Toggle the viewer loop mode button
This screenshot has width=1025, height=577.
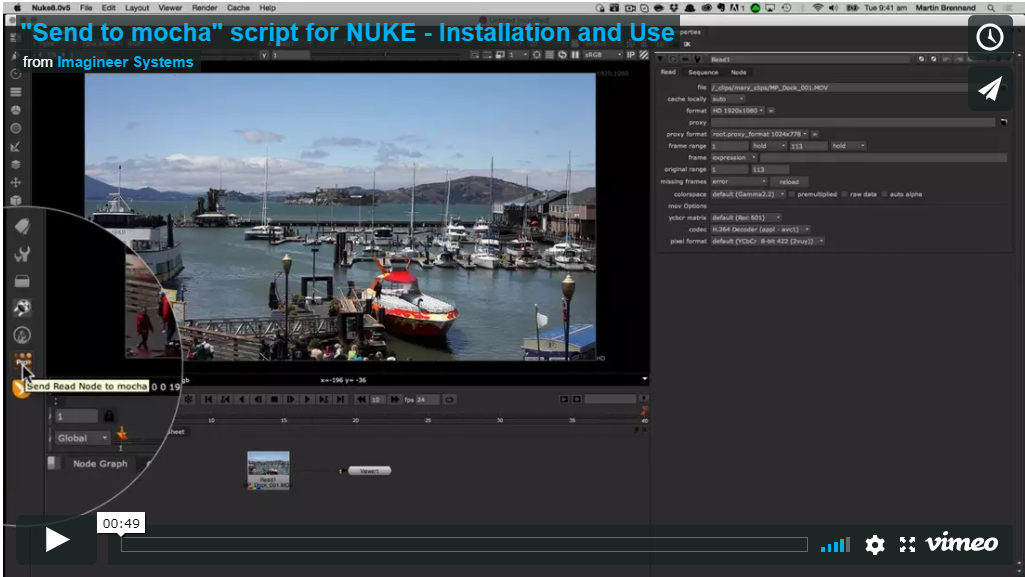pos(450,399)
